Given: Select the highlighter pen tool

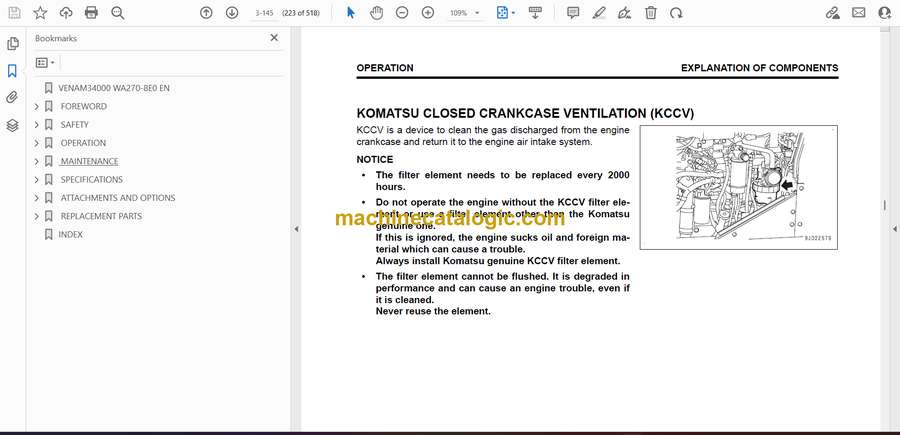Looking at the screenshot, I should tap(599, 13).
